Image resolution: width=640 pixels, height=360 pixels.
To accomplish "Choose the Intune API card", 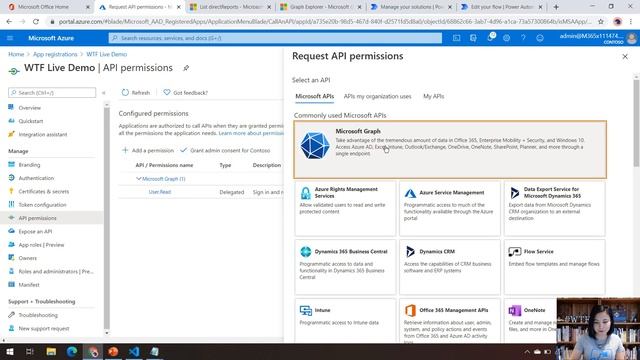I will click(x=345, y=321).
